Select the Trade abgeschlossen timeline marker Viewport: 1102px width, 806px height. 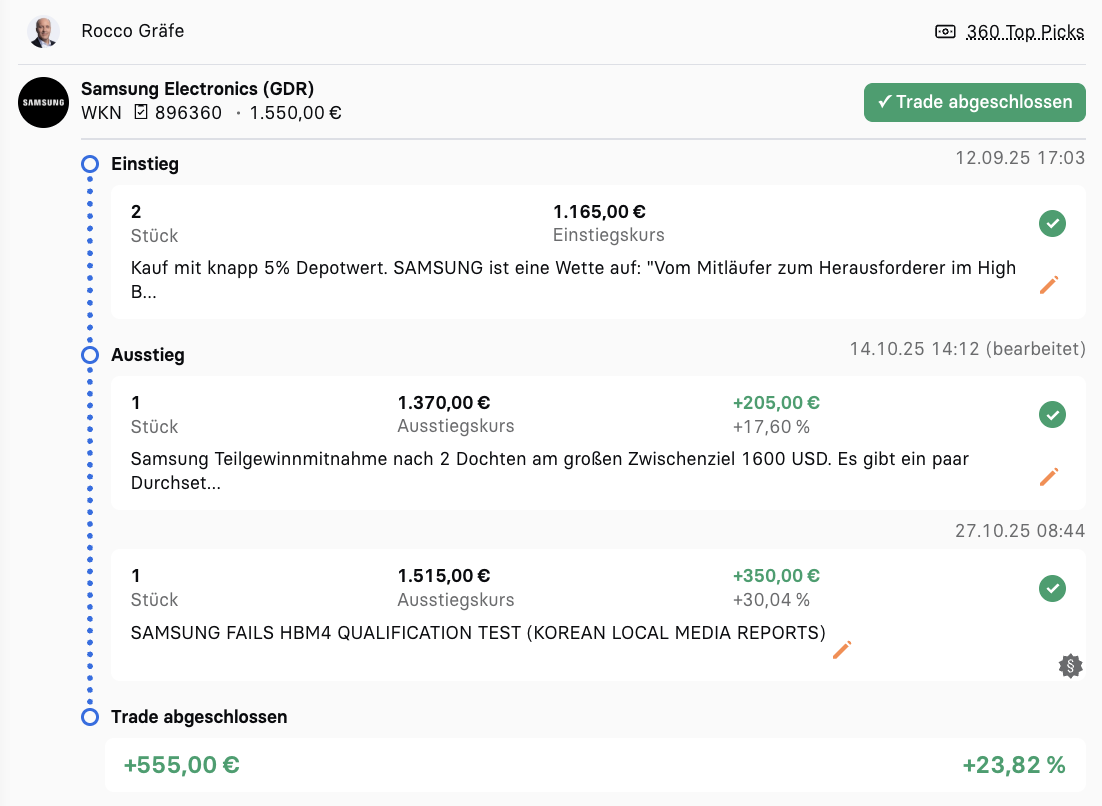(90, 717)
